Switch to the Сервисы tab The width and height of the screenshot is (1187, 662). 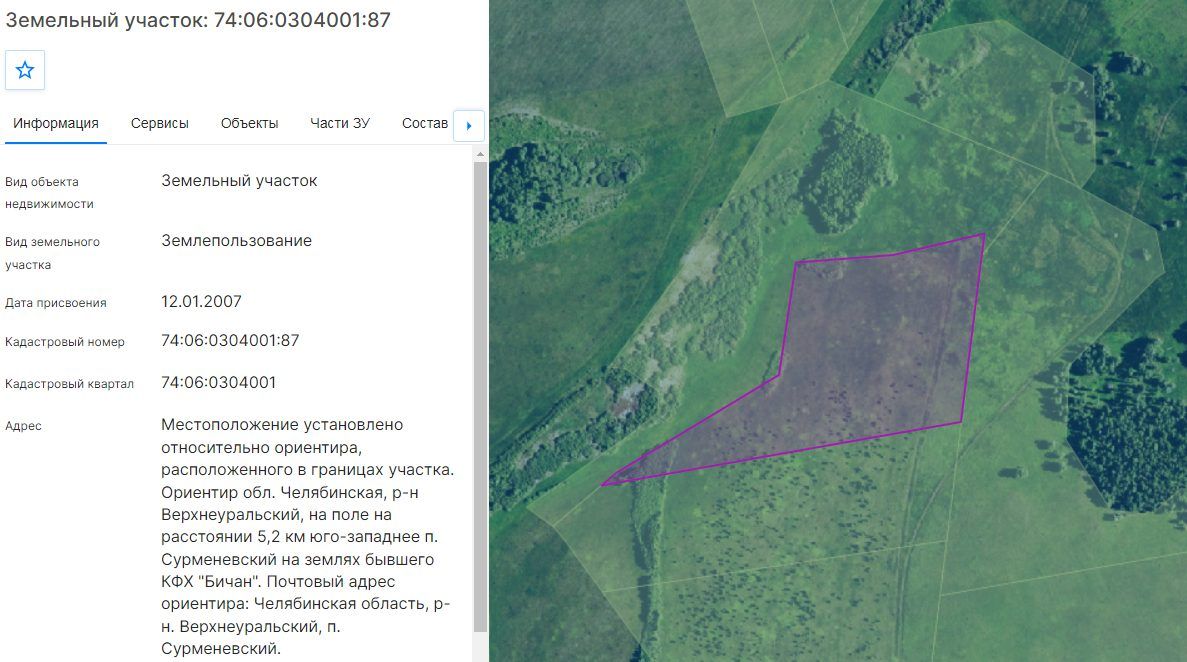[160, 123]
